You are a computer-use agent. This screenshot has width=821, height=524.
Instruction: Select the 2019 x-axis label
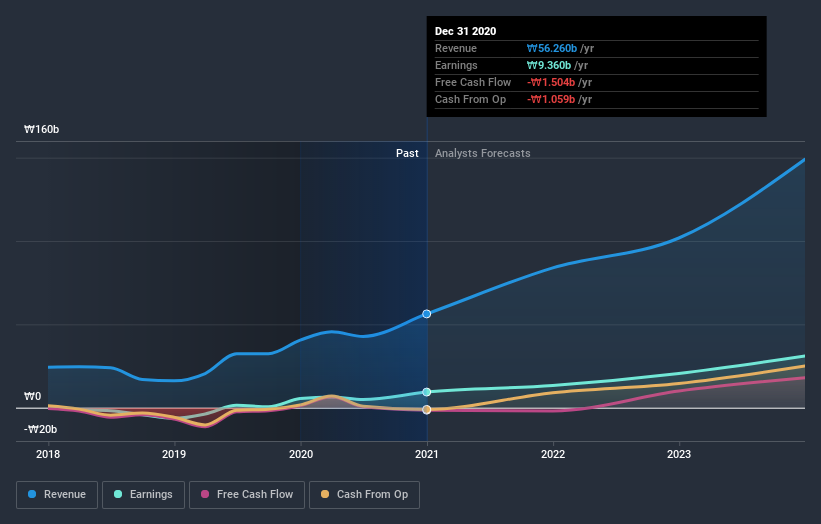174,454
